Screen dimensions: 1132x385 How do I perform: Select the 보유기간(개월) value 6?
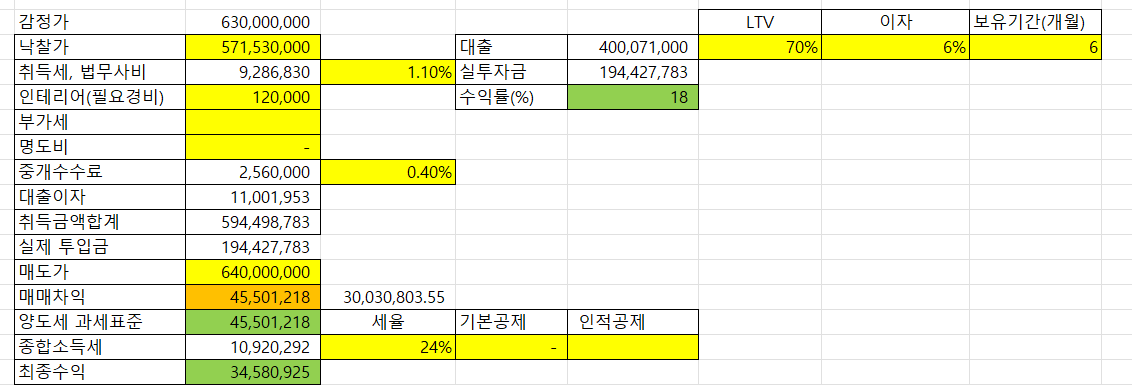tap(1036, 48)
